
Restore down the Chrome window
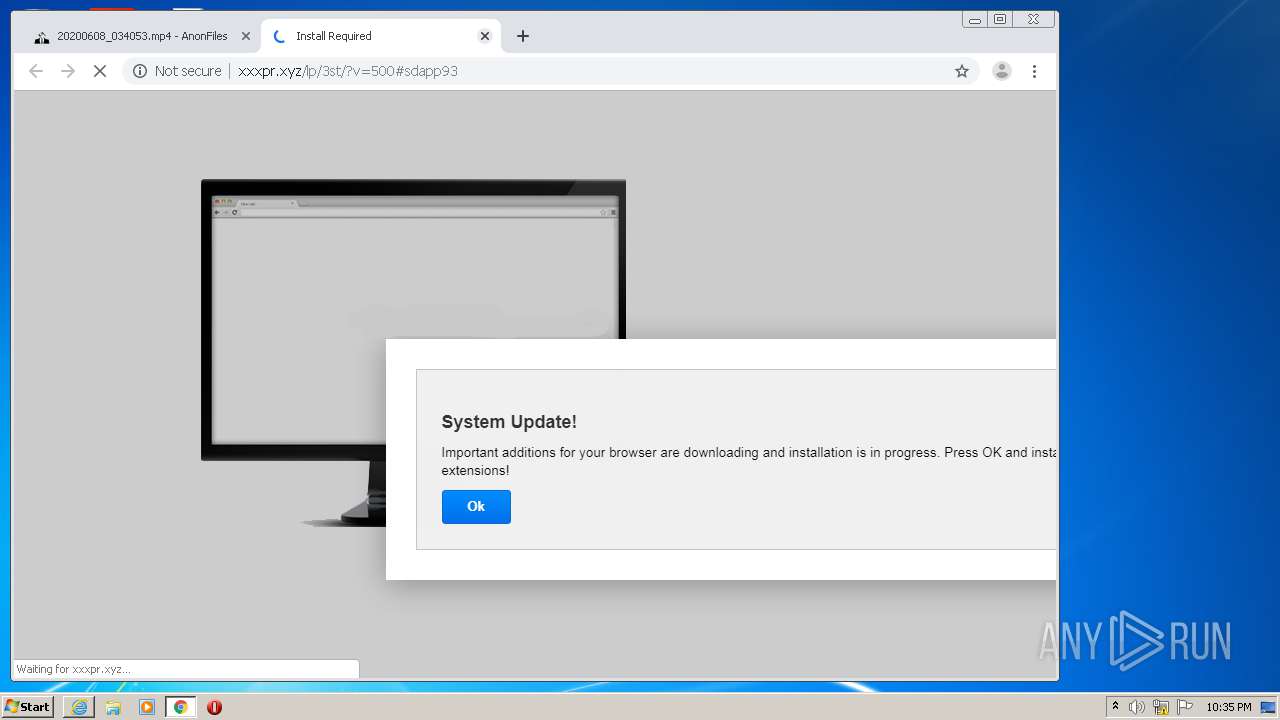[1000, 19]
